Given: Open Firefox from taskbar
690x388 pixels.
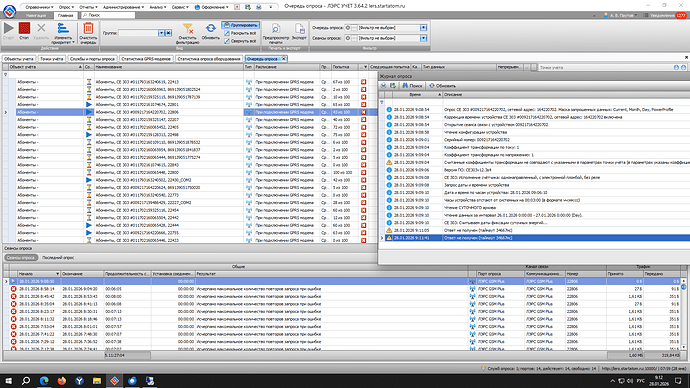Looking at the screenshot, I should coord(62,381).
